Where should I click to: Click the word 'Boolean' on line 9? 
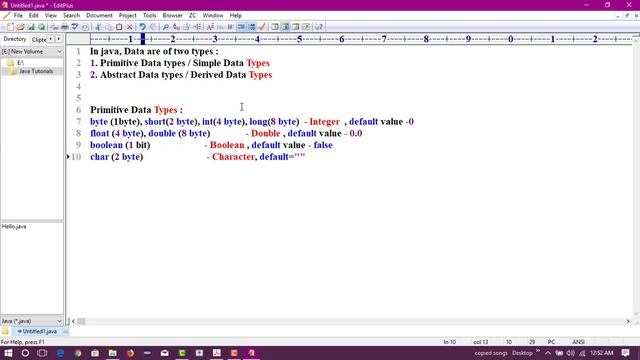[227, 145]
